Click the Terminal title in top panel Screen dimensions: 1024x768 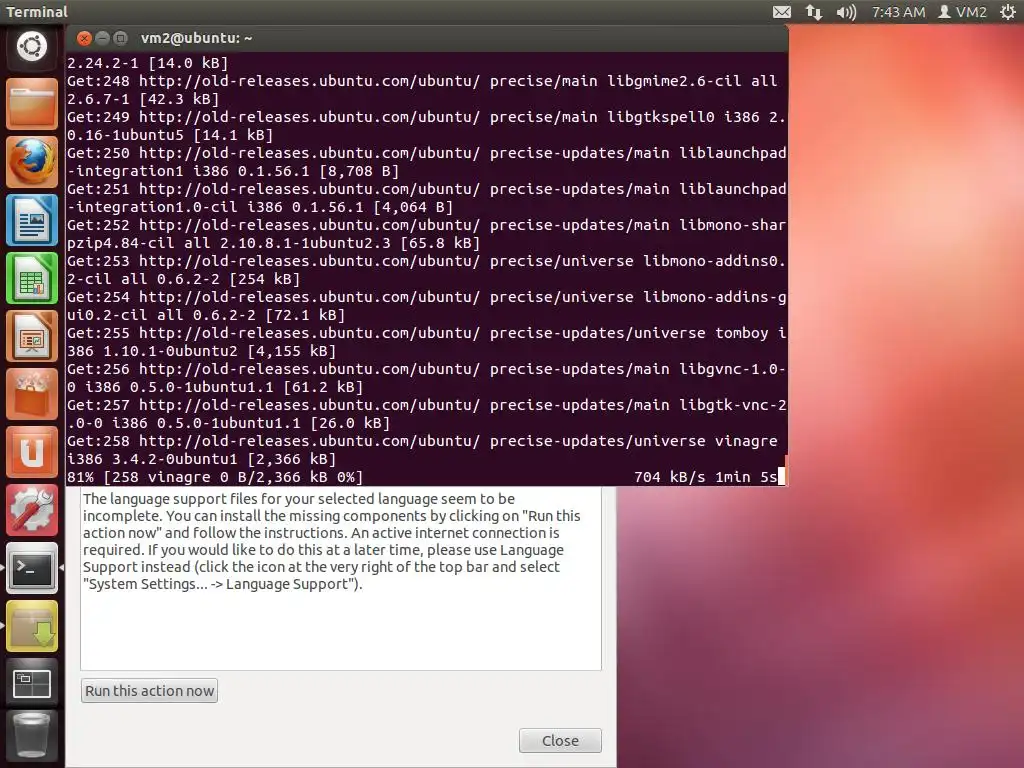tap(37, 12)
